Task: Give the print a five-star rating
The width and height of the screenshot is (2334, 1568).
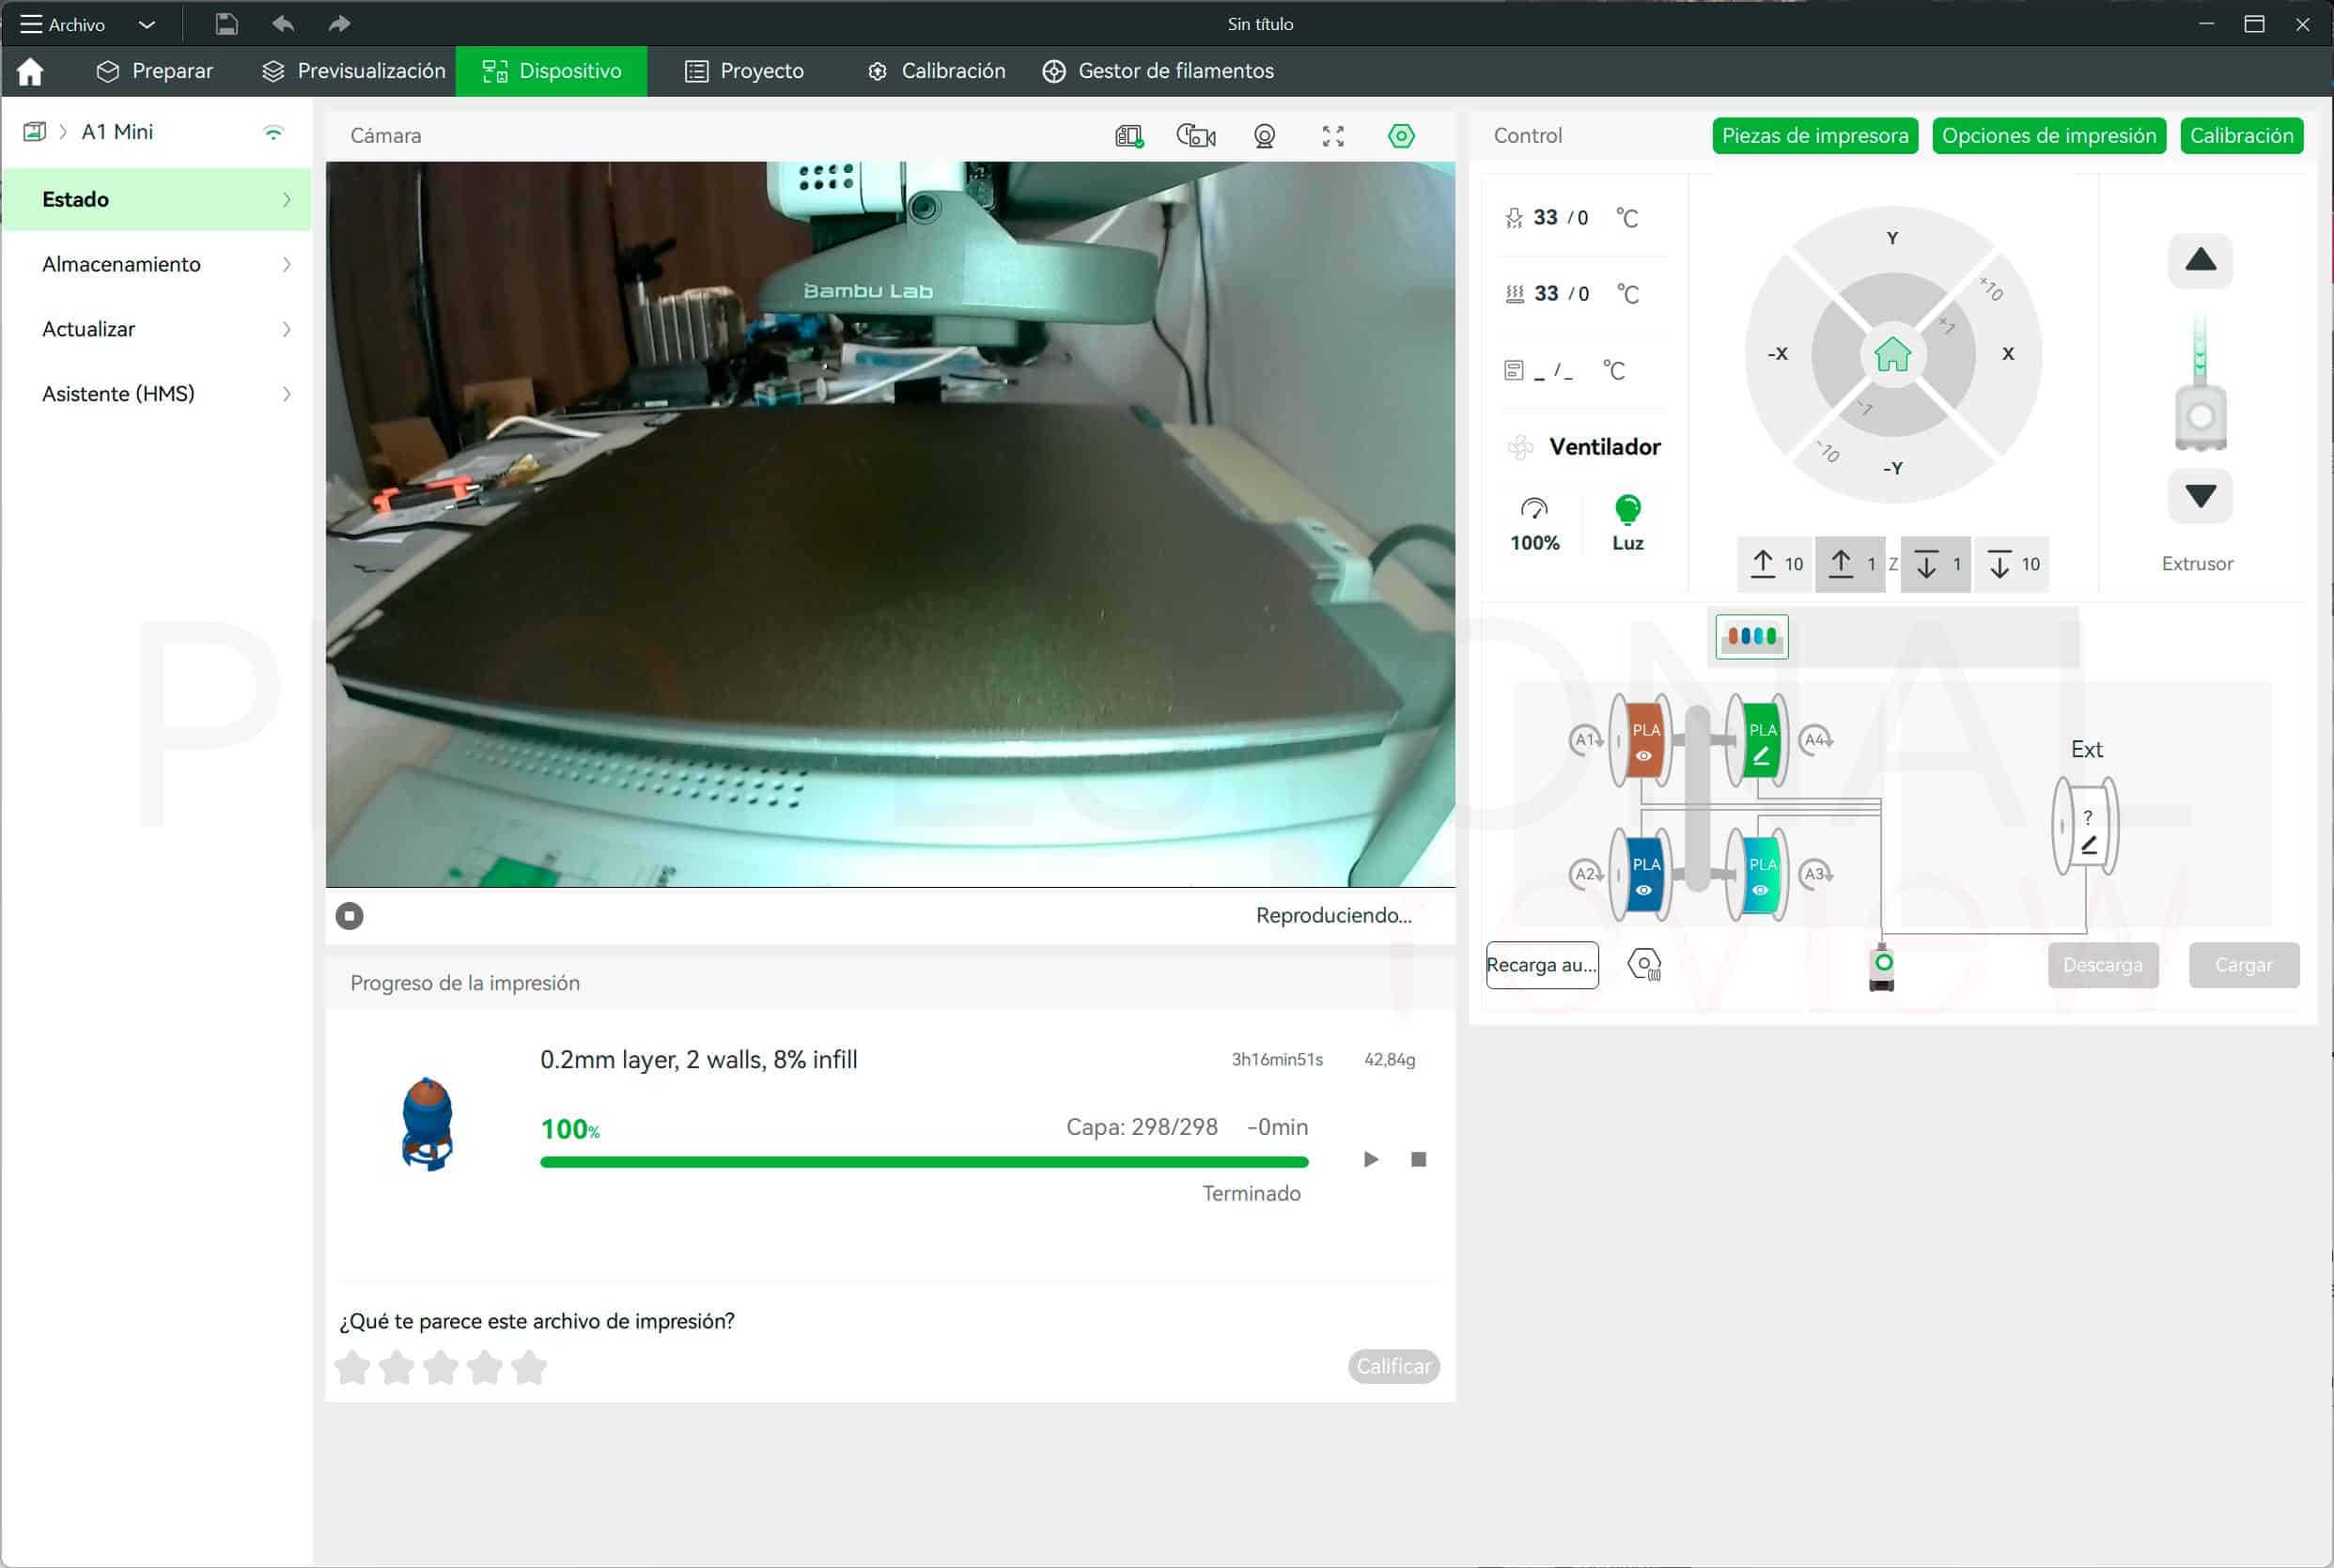Action: 529,1367
